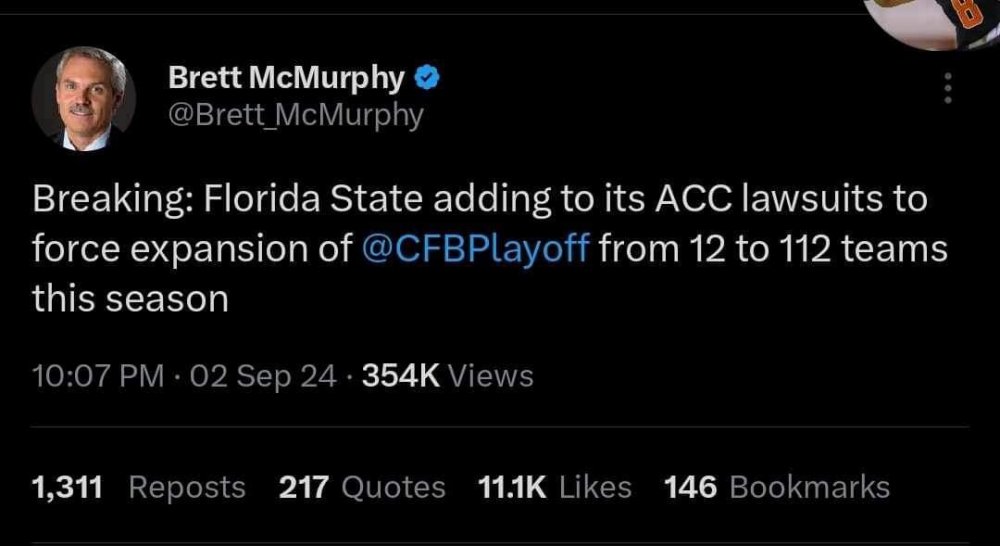The image size is (1000, 546).
Task: Click the Brett McMurphy display name
Action: (285, 77)
